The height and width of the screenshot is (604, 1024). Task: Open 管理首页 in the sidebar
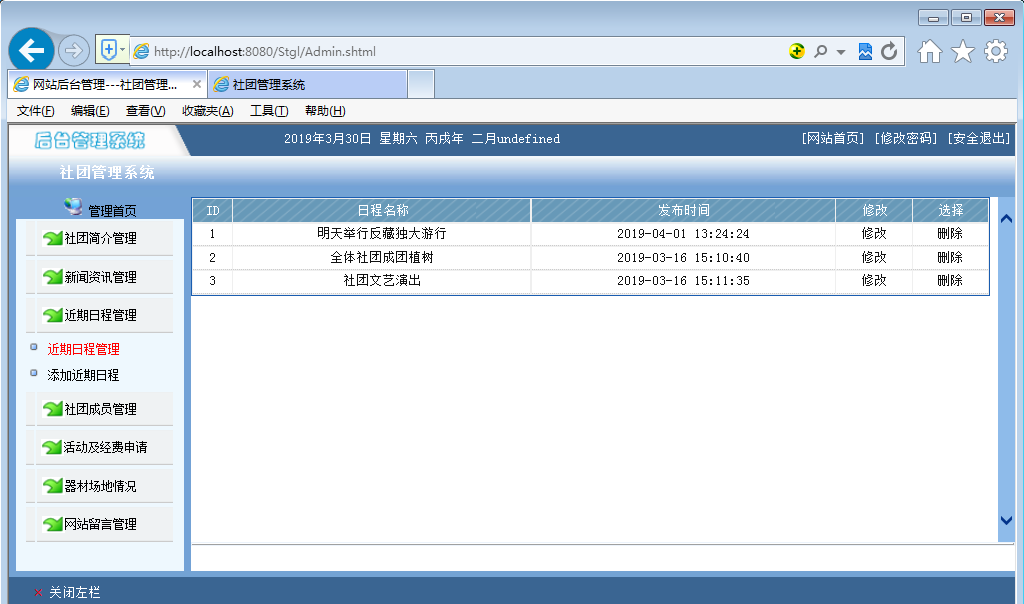112,211
